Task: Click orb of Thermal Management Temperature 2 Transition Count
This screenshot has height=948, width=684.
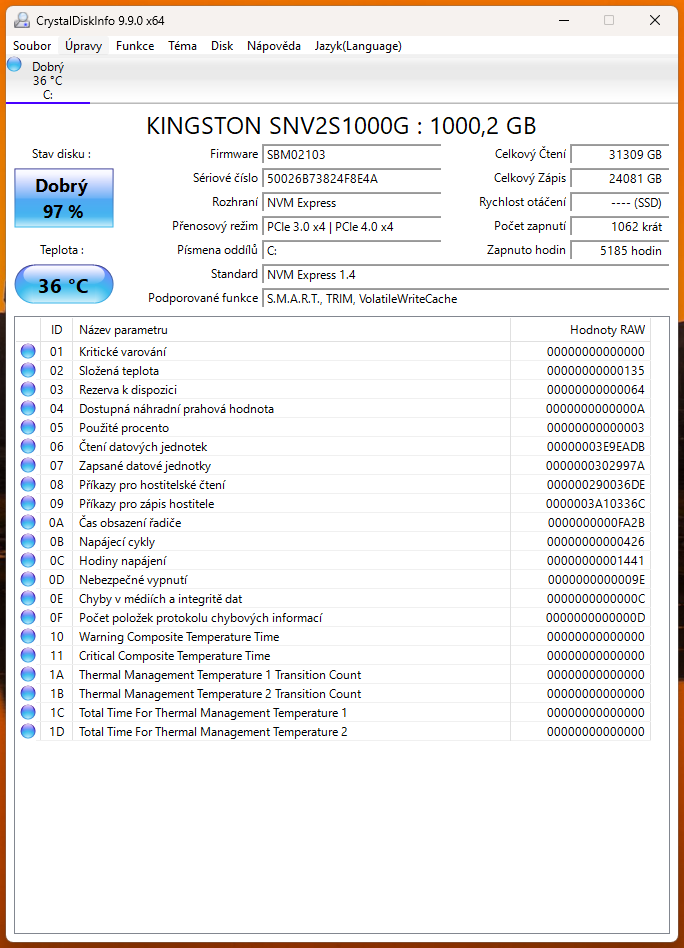Action: coord(28,693)
